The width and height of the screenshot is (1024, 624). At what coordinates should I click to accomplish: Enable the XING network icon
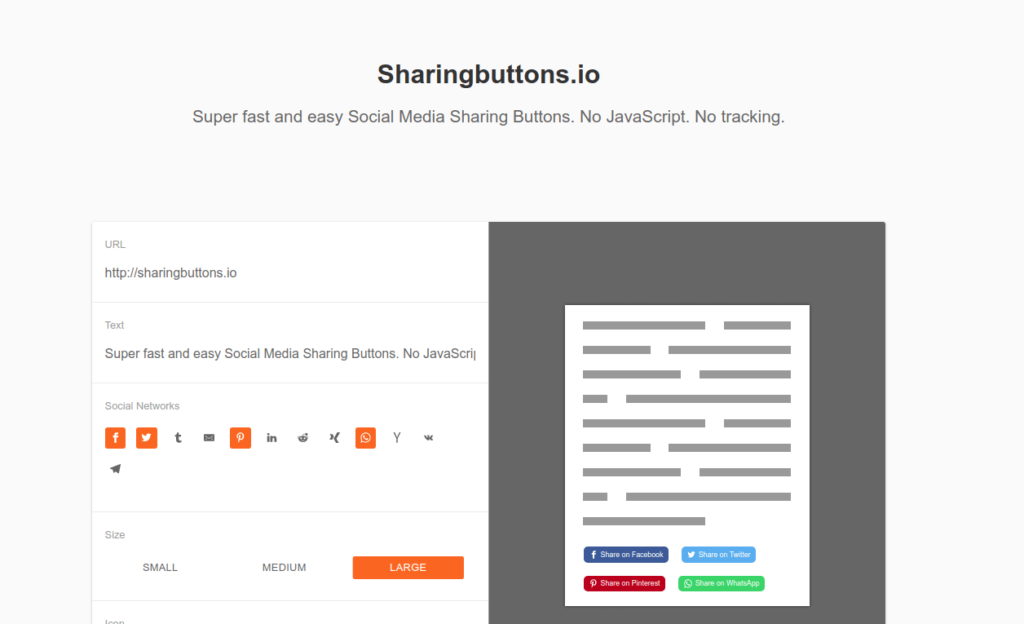pos(334,437)
